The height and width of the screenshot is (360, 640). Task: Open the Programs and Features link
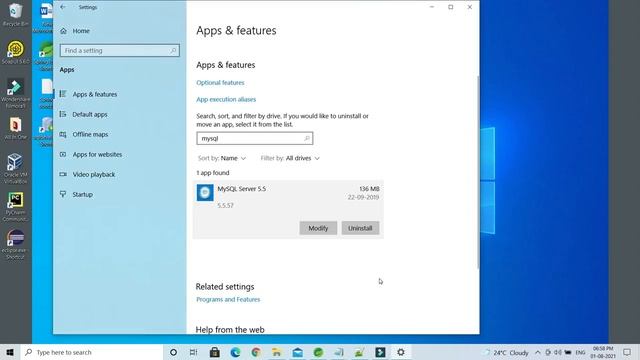(x=228, y=299)
